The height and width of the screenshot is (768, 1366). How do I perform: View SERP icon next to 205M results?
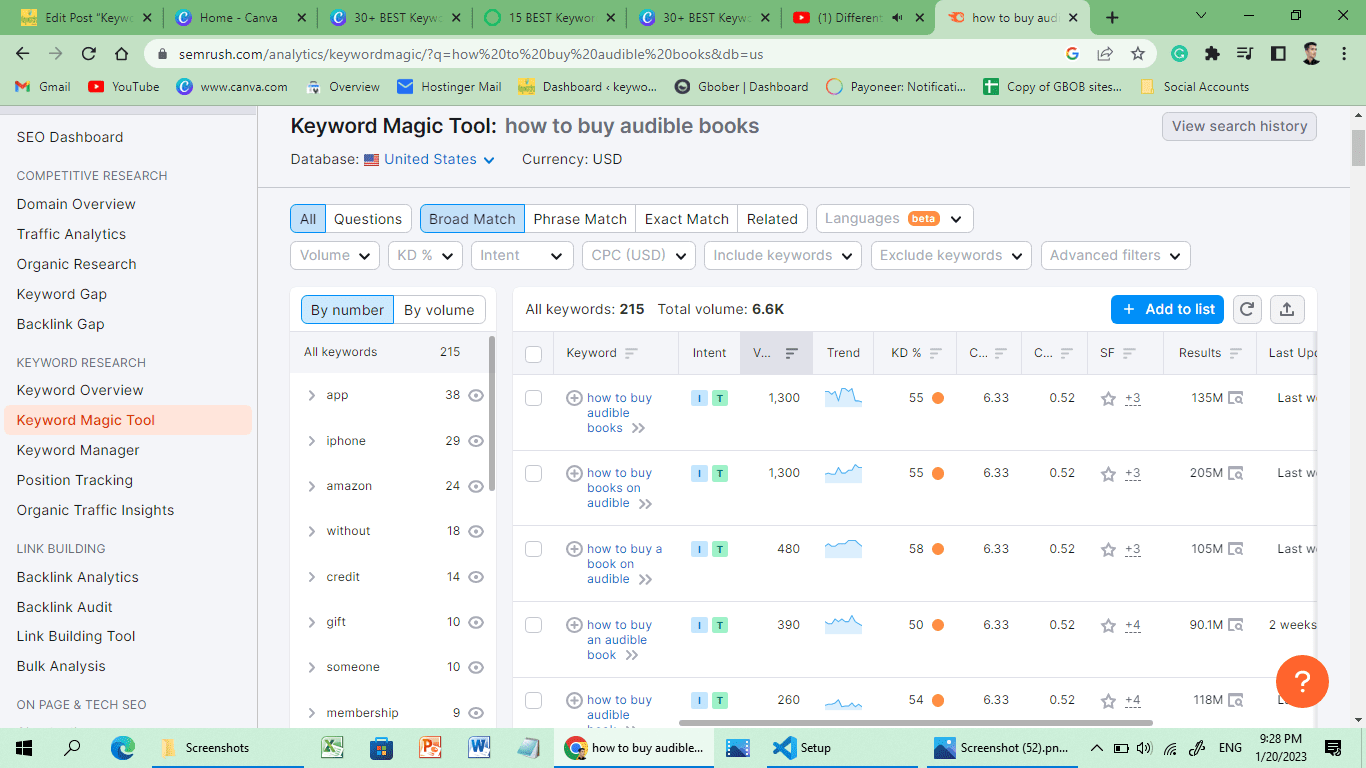[1236, 473]
